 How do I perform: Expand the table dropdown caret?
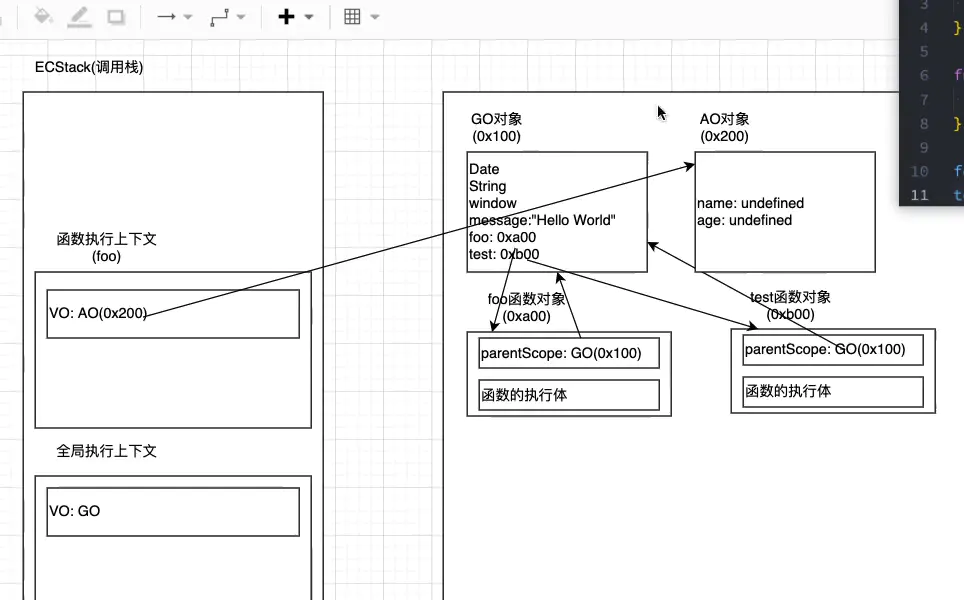(374, 17)
